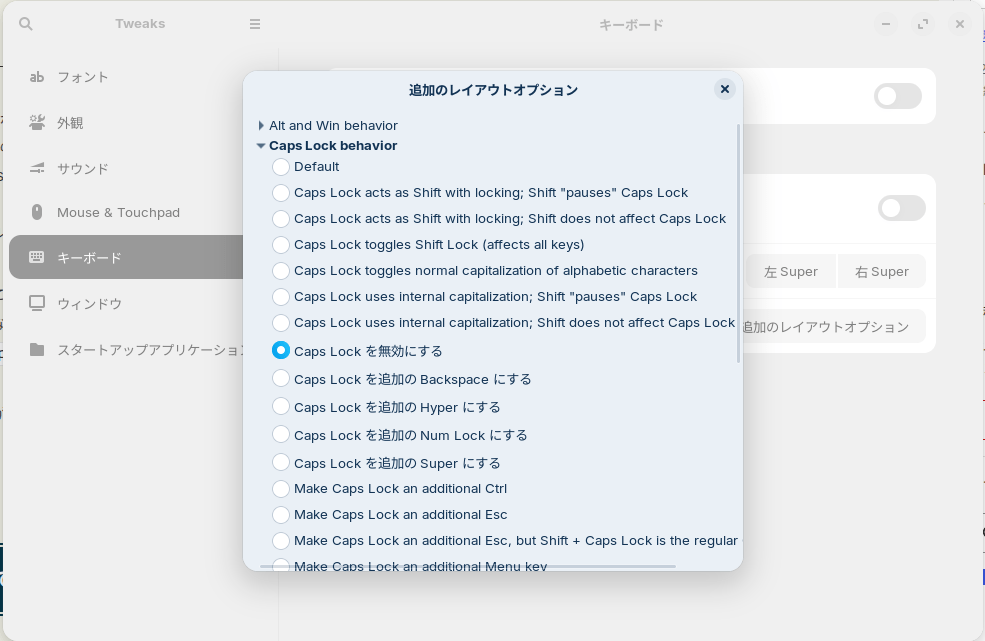Click the 外観 appearance sidebar icon
985x641 pixels.
(x=36, y=123)
